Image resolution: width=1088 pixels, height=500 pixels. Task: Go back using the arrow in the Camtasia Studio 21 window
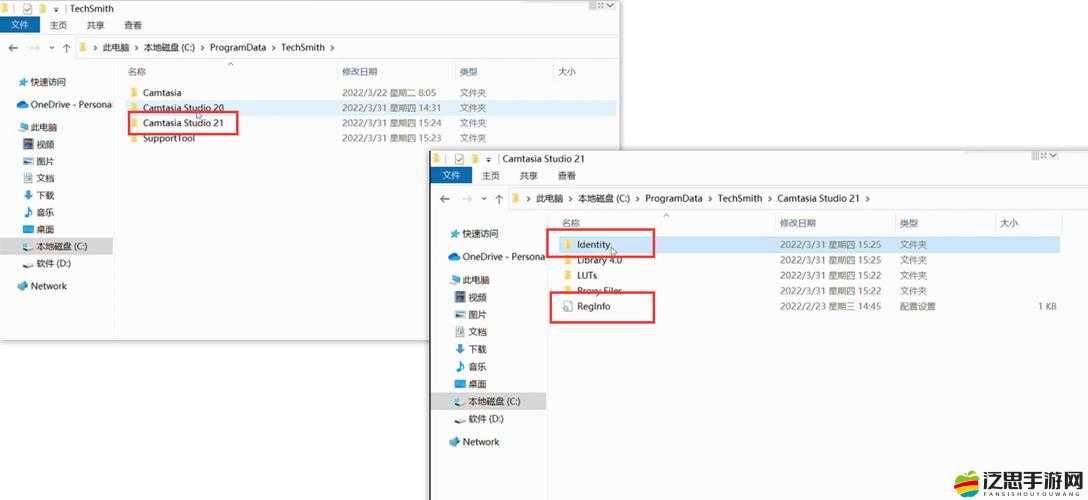pyautogui.click(x=445, y=198)
